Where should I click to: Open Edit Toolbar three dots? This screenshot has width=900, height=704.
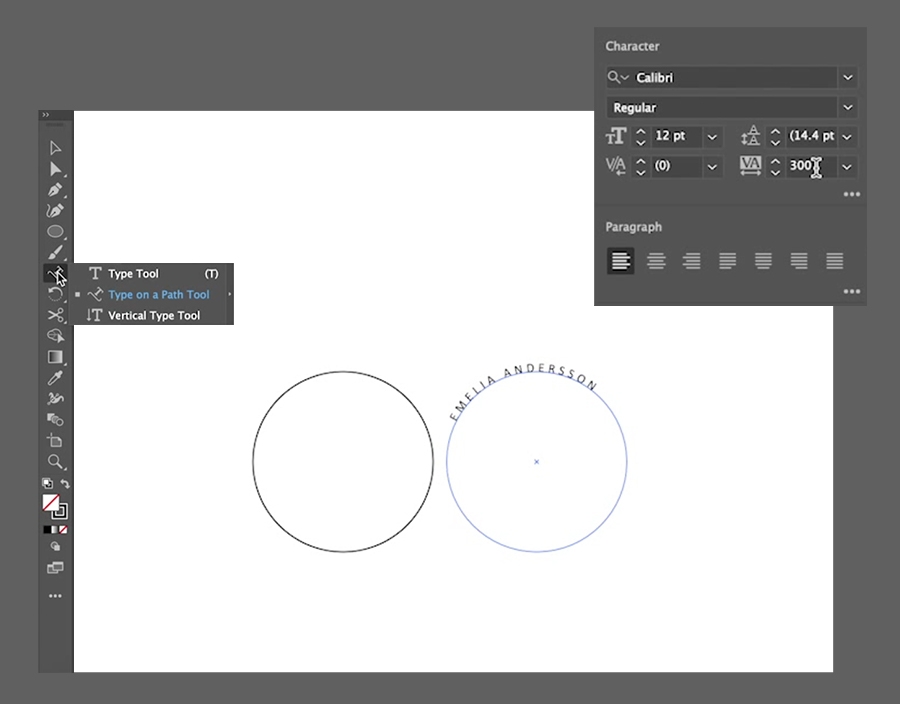[55, 596]
